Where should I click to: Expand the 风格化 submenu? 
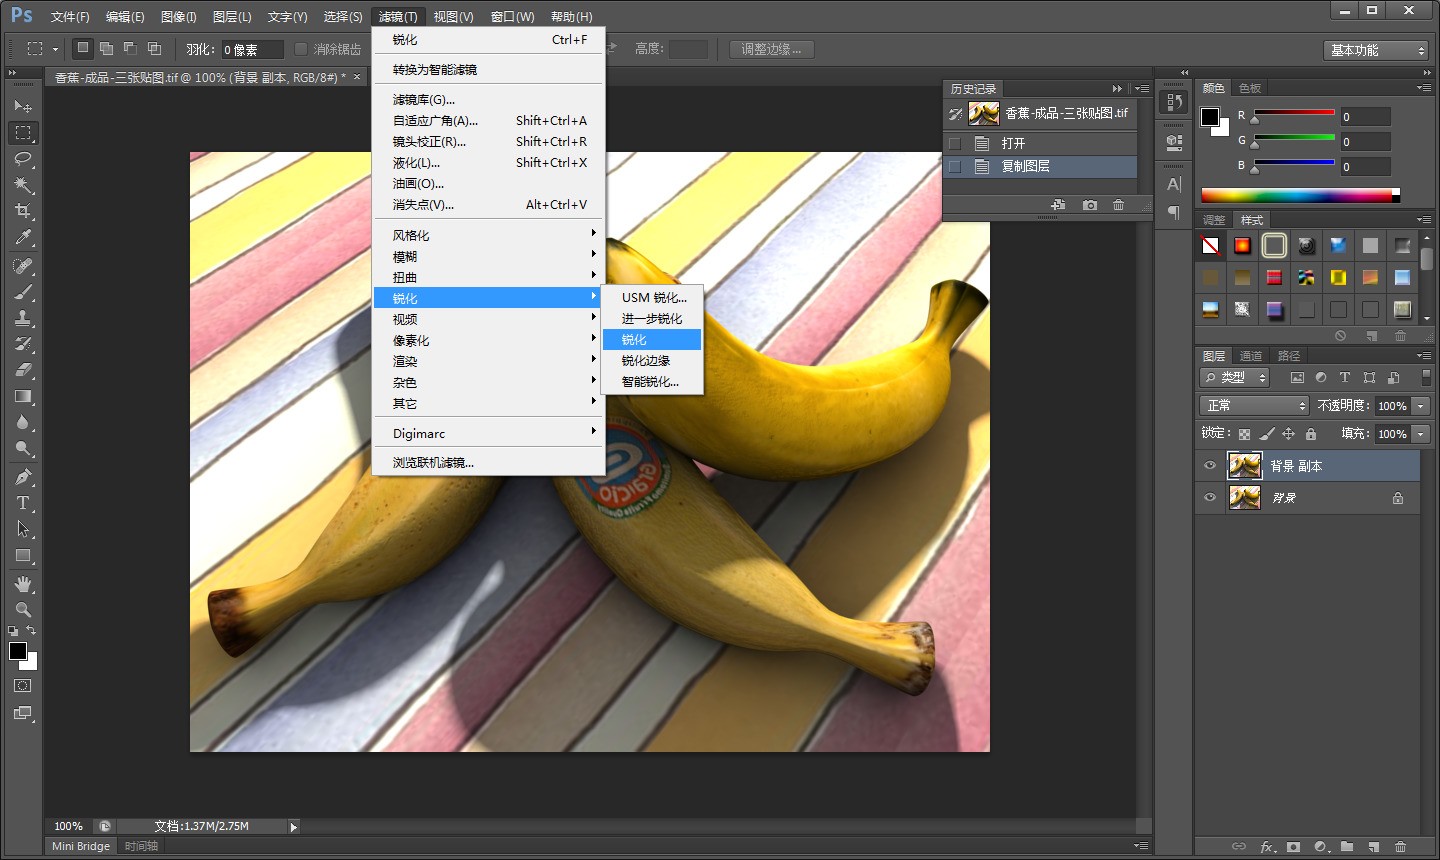pos(488,235)
